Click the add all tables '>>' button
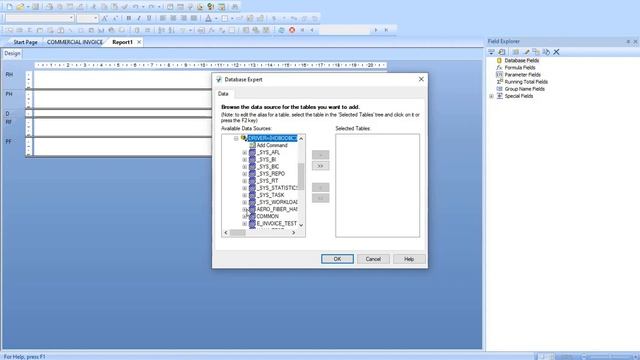 [x=320, y=166]
